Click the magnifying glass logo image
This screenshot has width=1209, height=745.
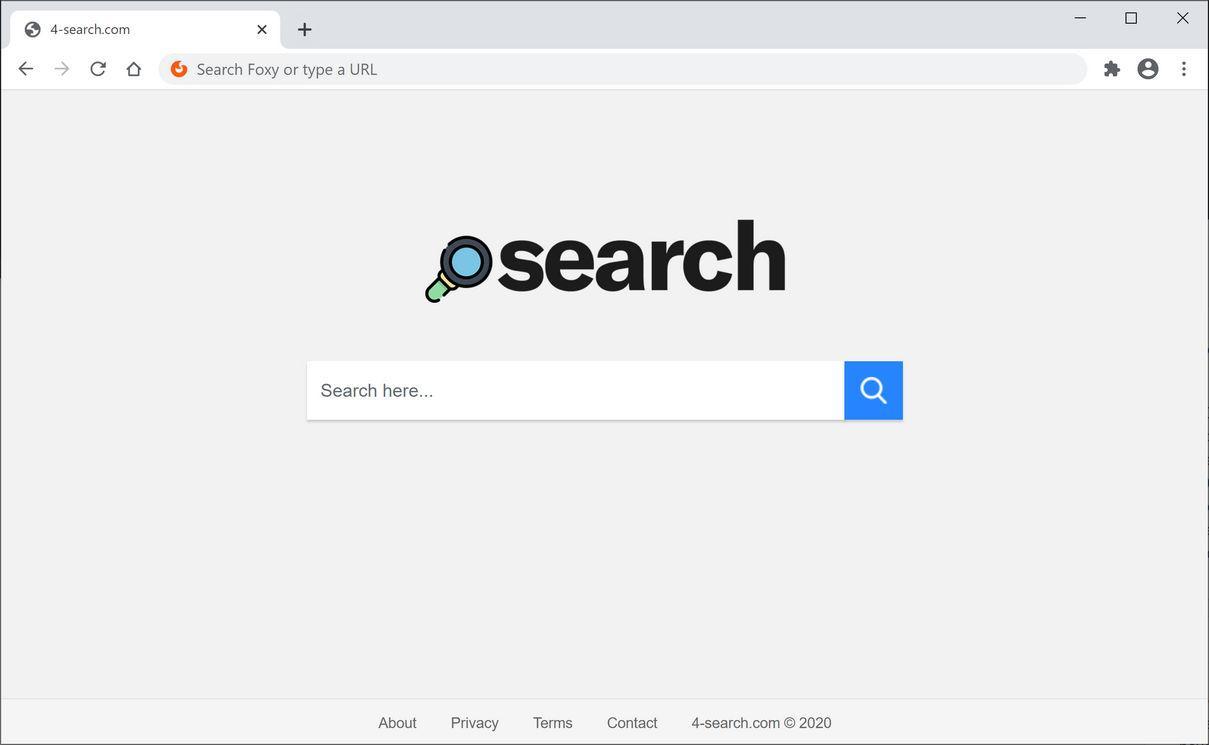[x=459, y=268]
